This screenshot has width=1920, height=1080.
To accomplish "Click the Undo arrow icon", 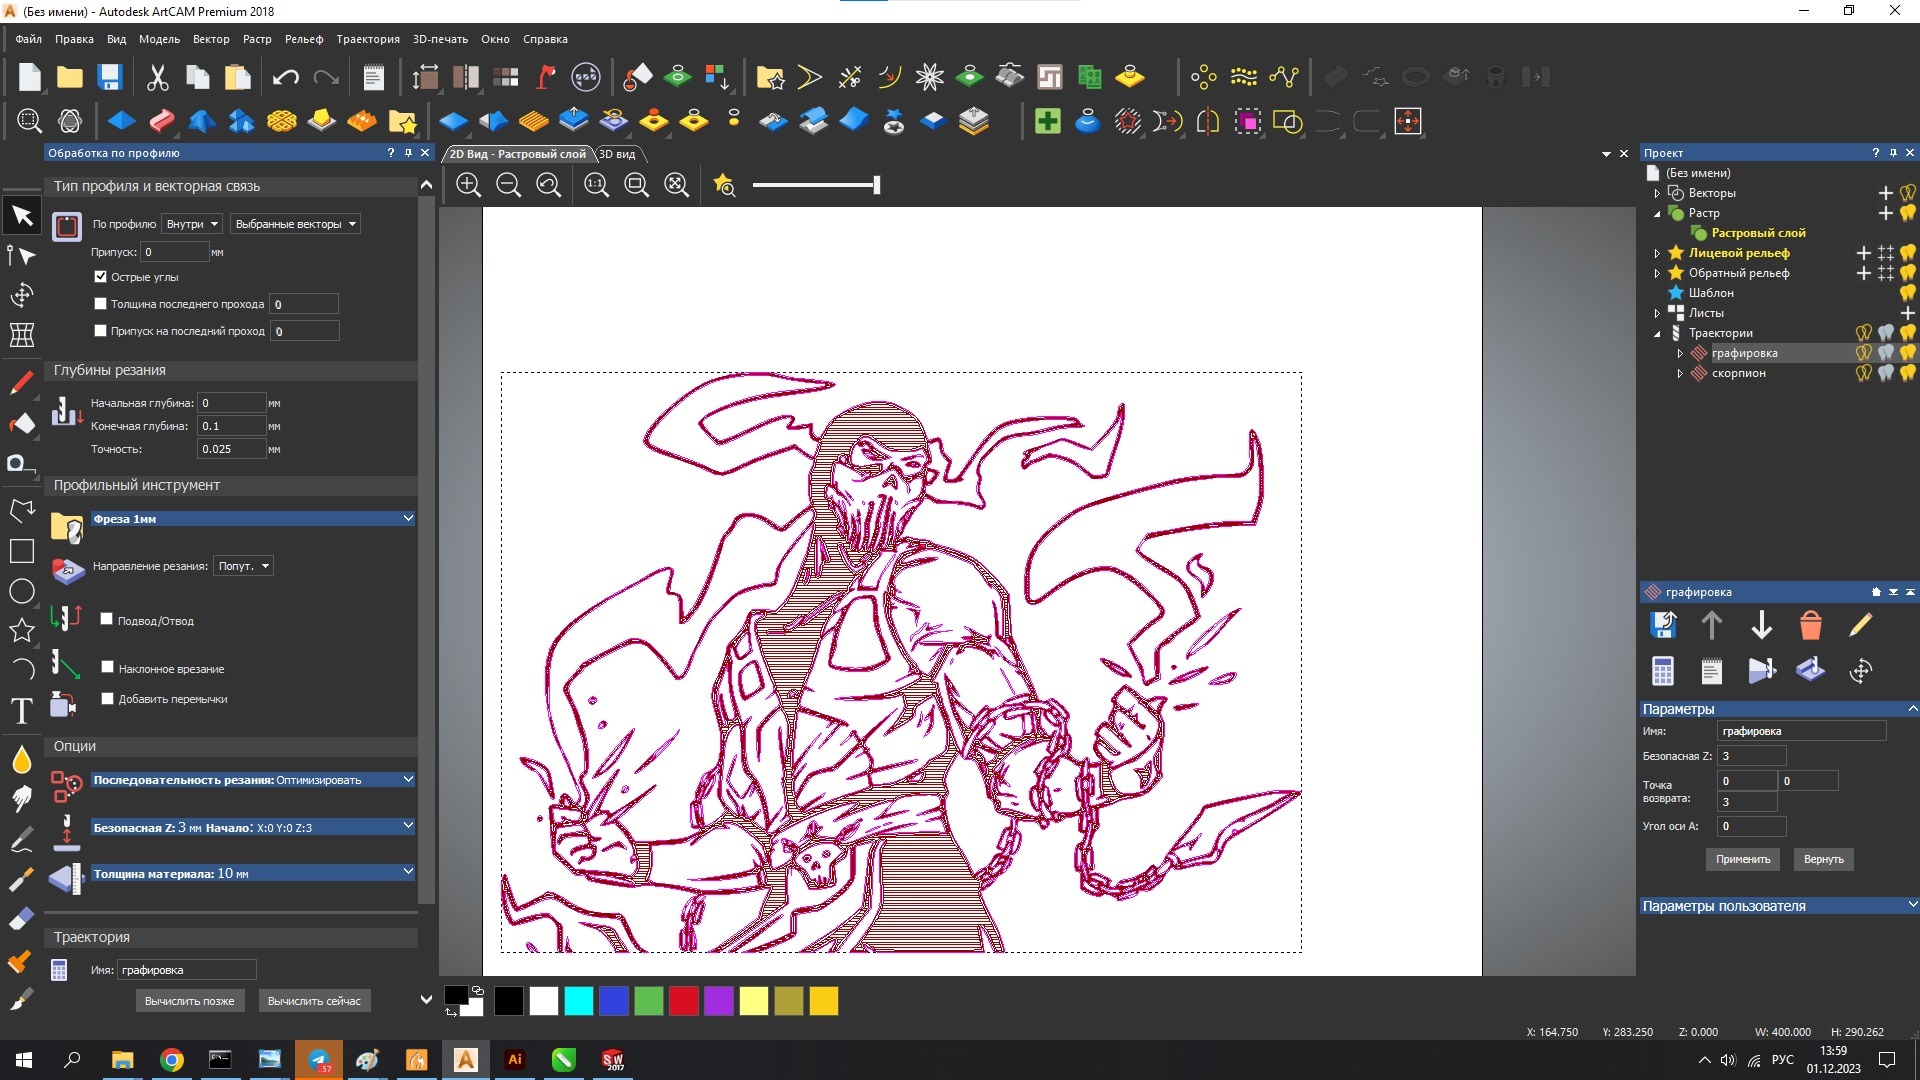I will pos(285,77).
